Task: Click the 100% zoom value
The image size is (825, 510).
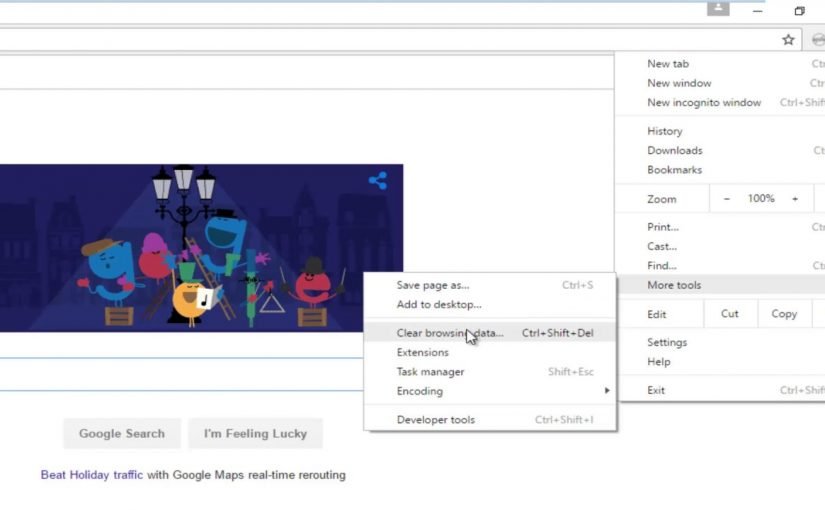Action: click(761, 199)
